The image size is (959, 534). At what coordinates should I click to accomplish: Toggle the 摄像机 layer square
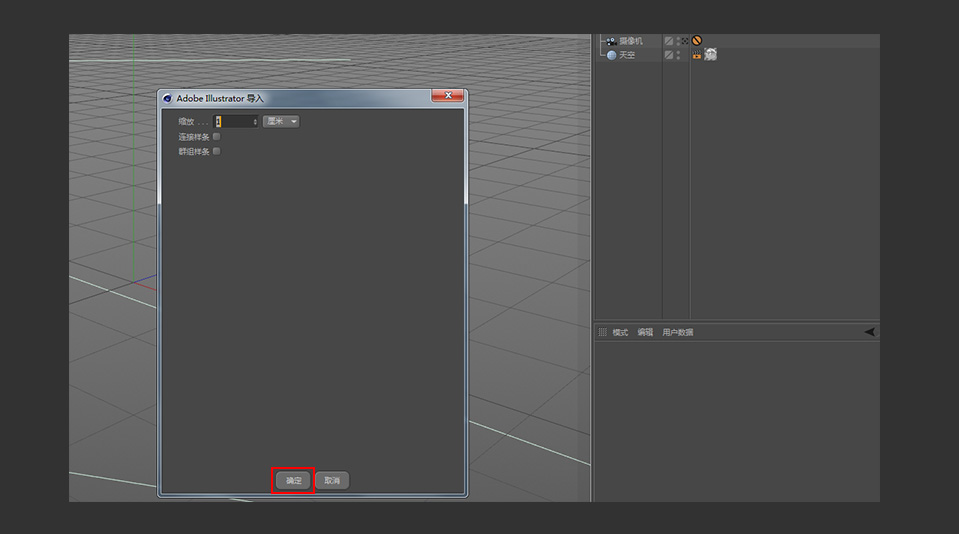(x=668, y=41)
